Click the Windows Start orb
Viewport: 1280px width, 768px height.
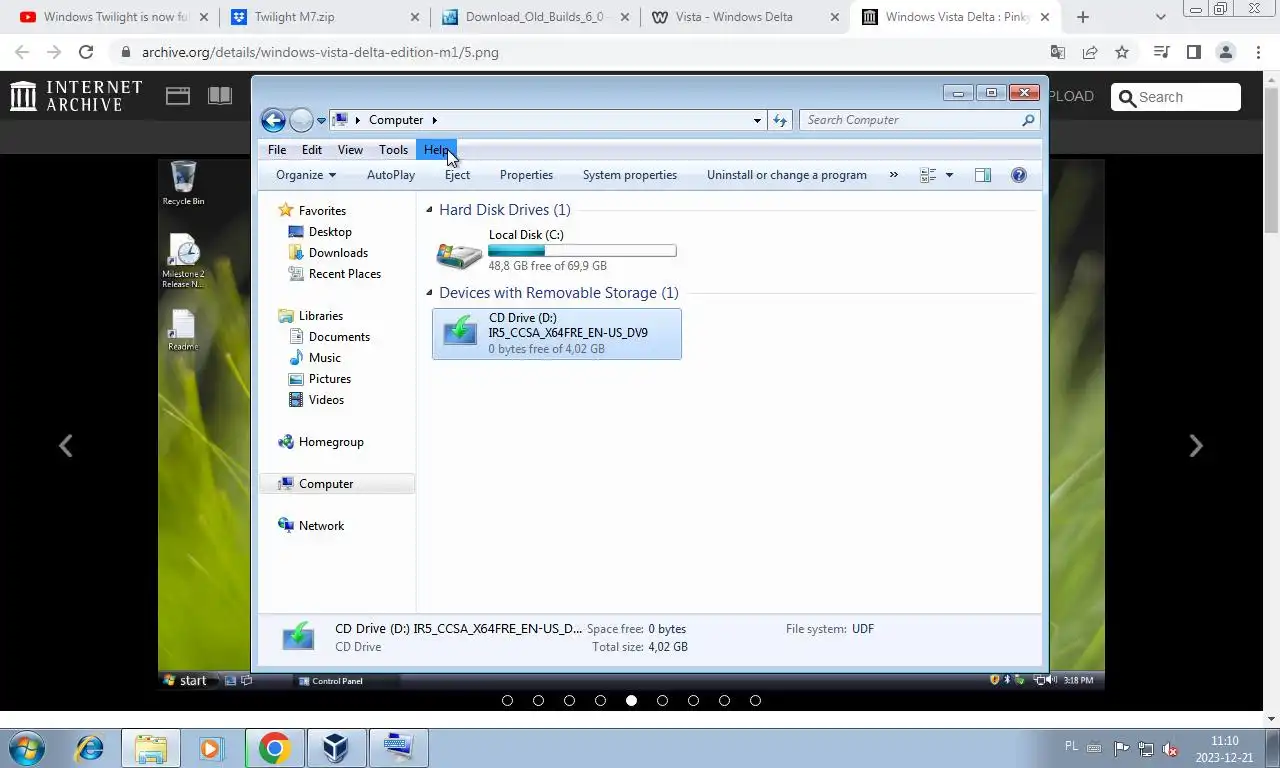(x=27, y=748)
